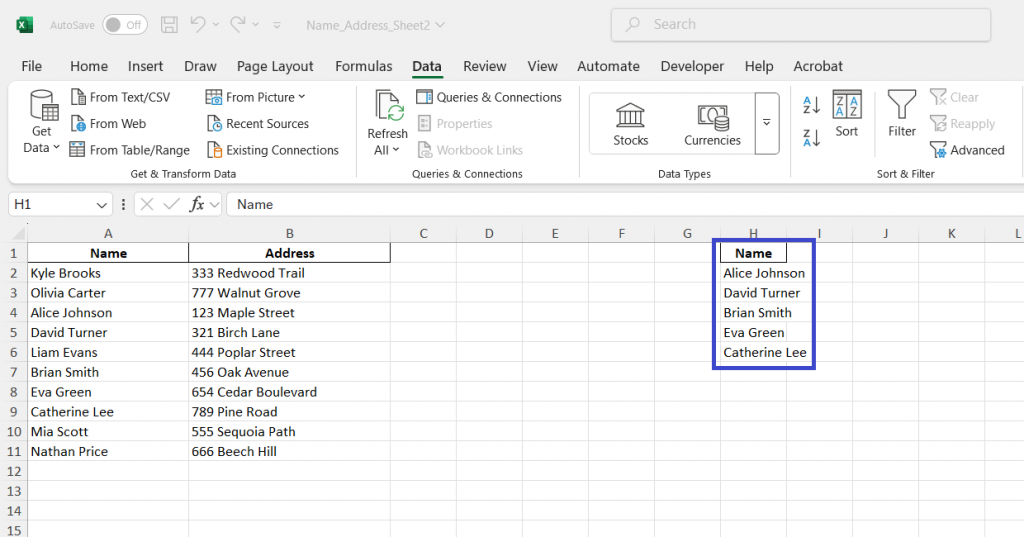
Task: Open the undo history dropdown arrow
Action: (x=216, y=25)
